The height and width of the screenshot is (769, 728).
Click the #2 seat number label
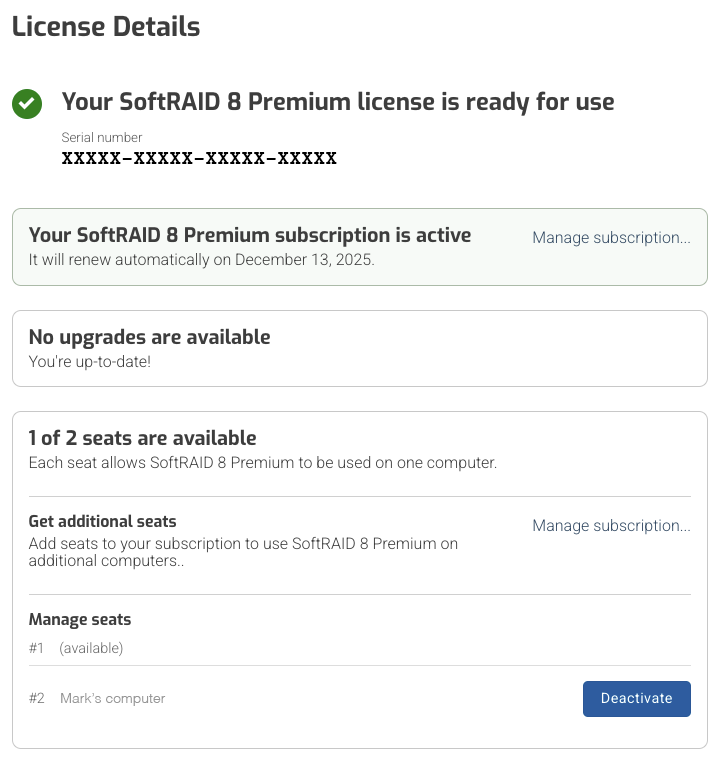(37, 698)
